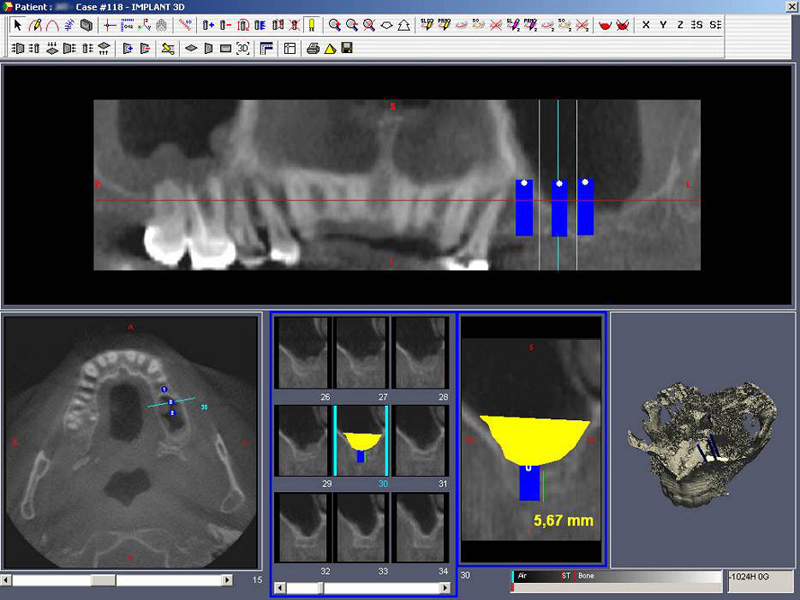The width and height of the screenshot is (800, 600).
Task: Click the zoom in magnifier icon
Action: [x=335, y=24]
